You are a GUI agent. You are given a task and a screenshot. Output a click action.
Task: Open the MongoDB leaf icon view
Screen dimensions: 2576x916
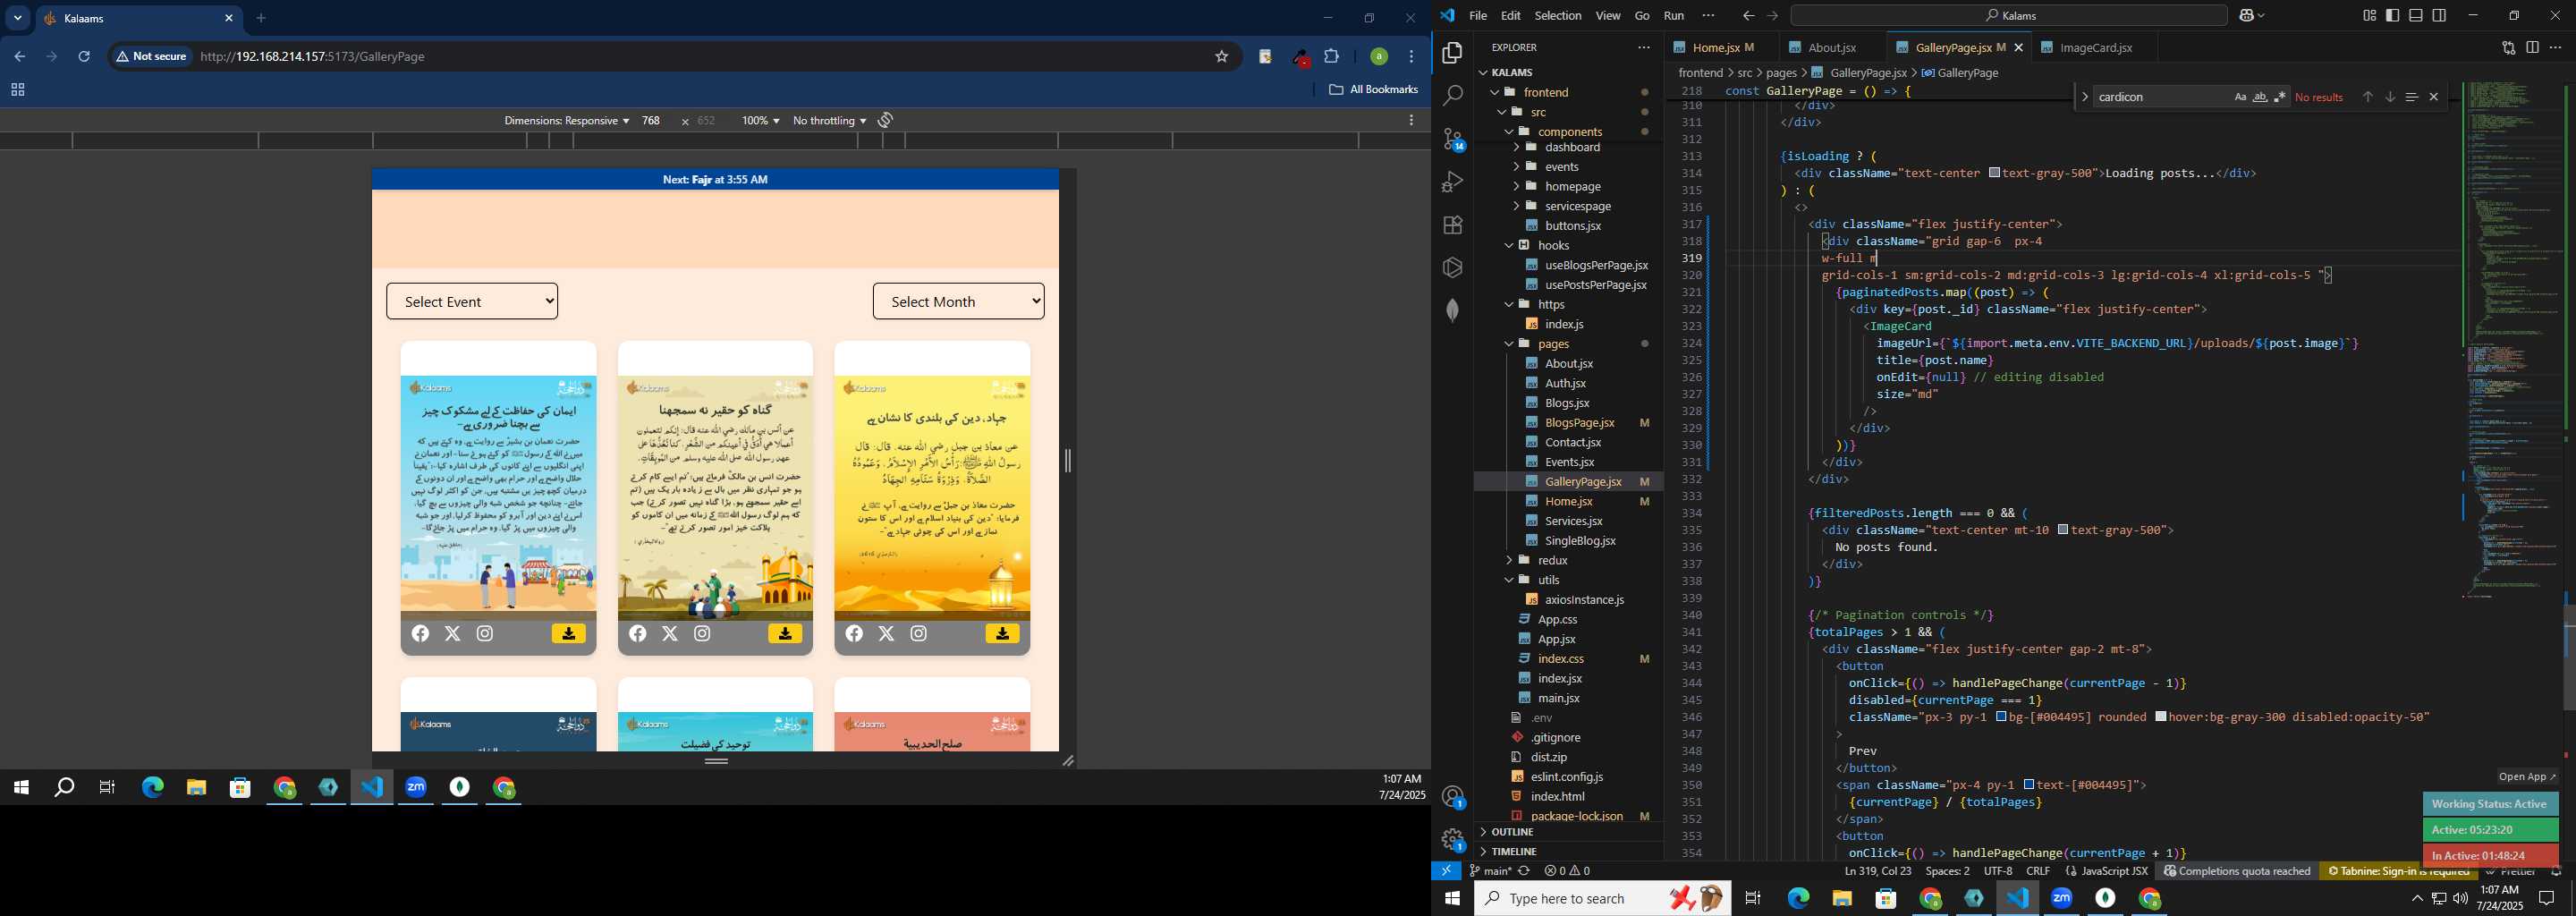1452,310
